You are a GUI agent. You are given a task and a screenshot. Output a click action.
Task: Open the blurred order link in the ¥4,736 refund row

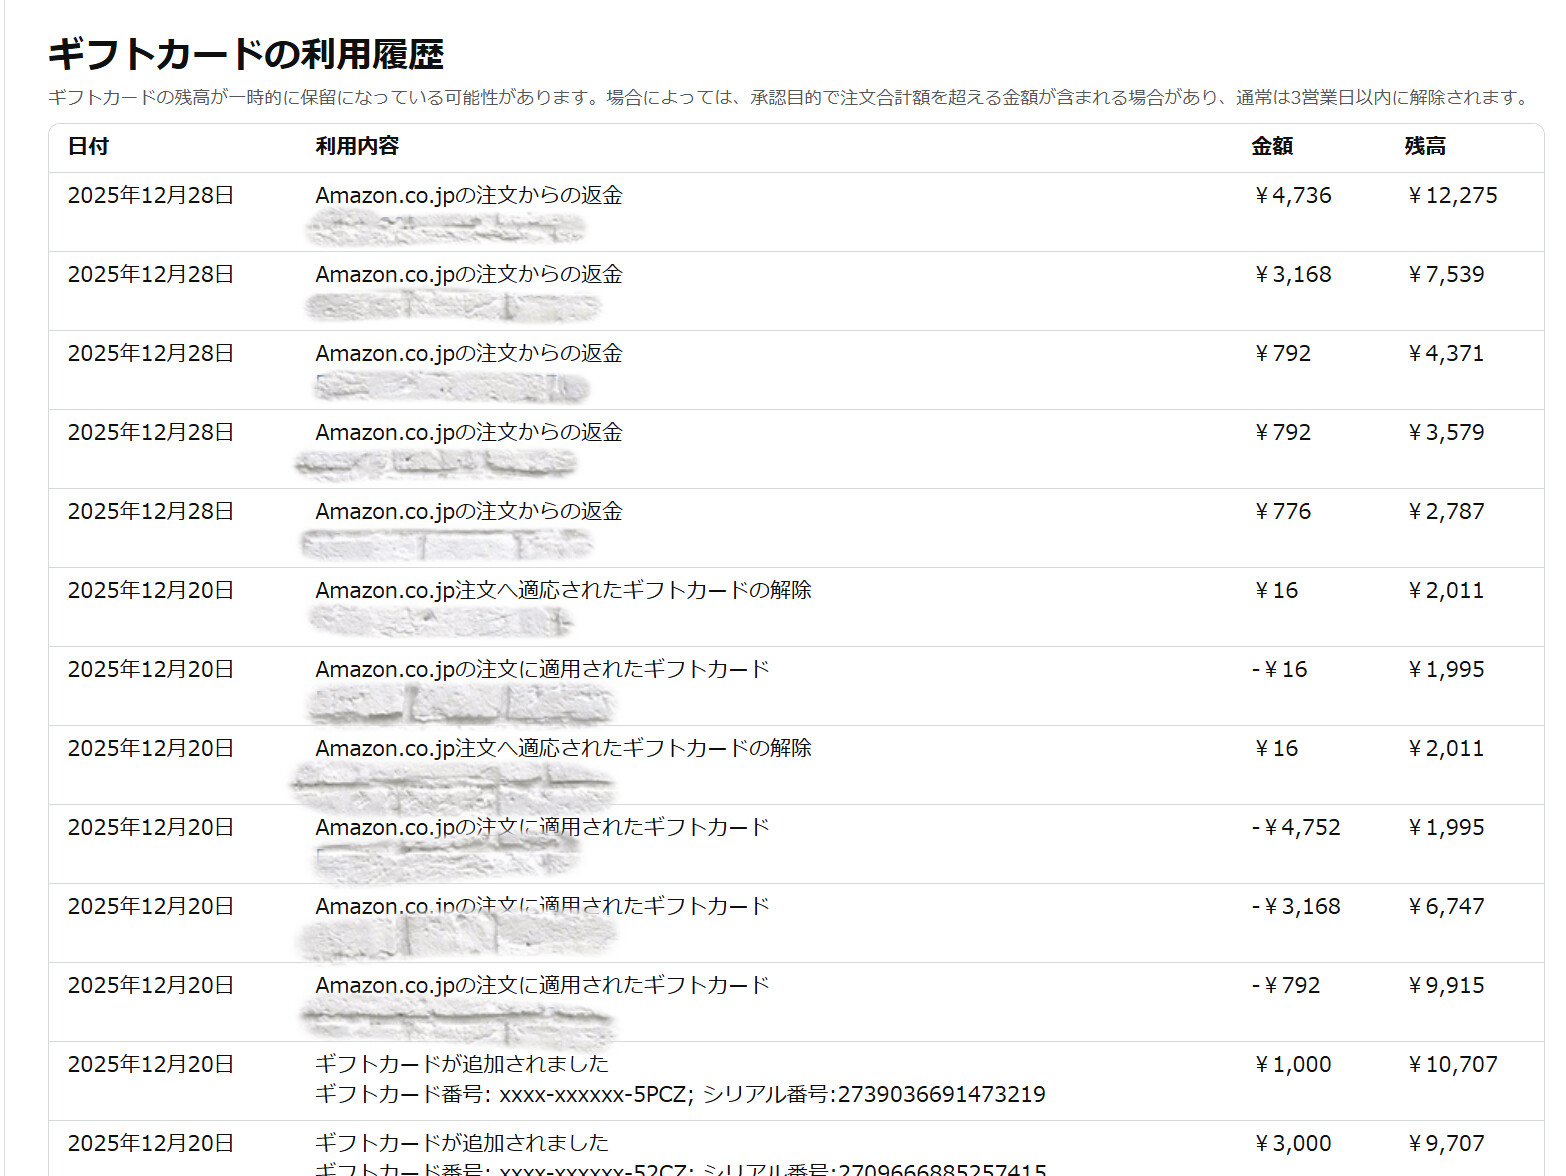444,228
